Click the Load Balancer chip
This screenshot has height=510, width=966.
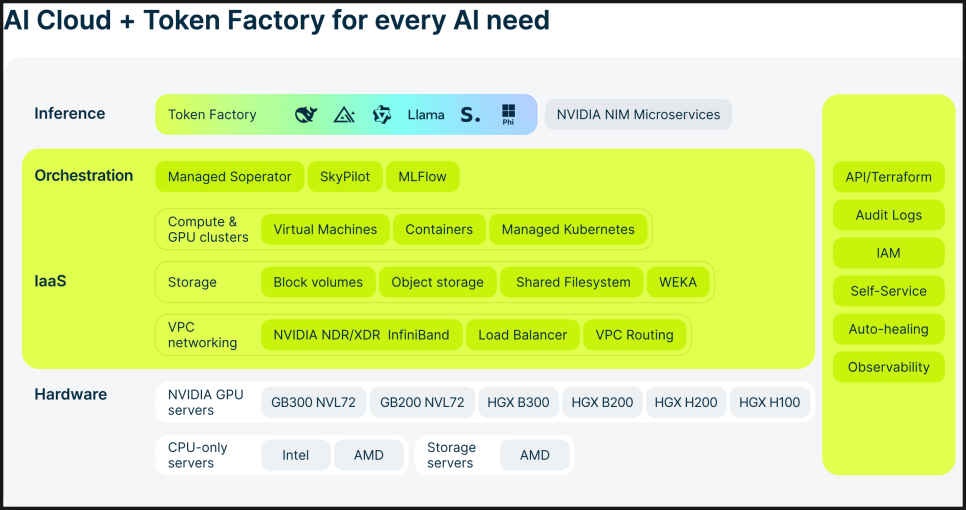coord(522,335)
